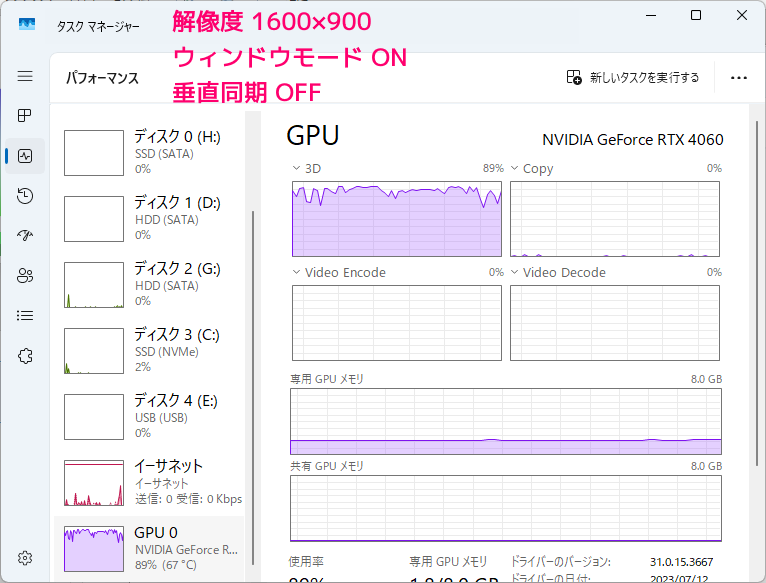The width and height of the screenshot is (766, 583).
Task: Click the ドライバーのバージョン label
Action: [561, 562]
